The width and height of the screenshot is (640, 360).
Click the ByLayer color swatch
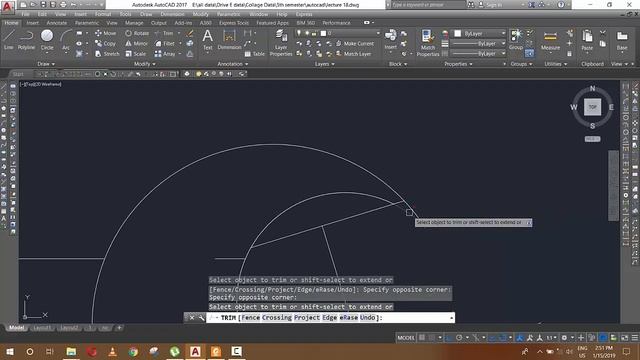tap(458, 33)
